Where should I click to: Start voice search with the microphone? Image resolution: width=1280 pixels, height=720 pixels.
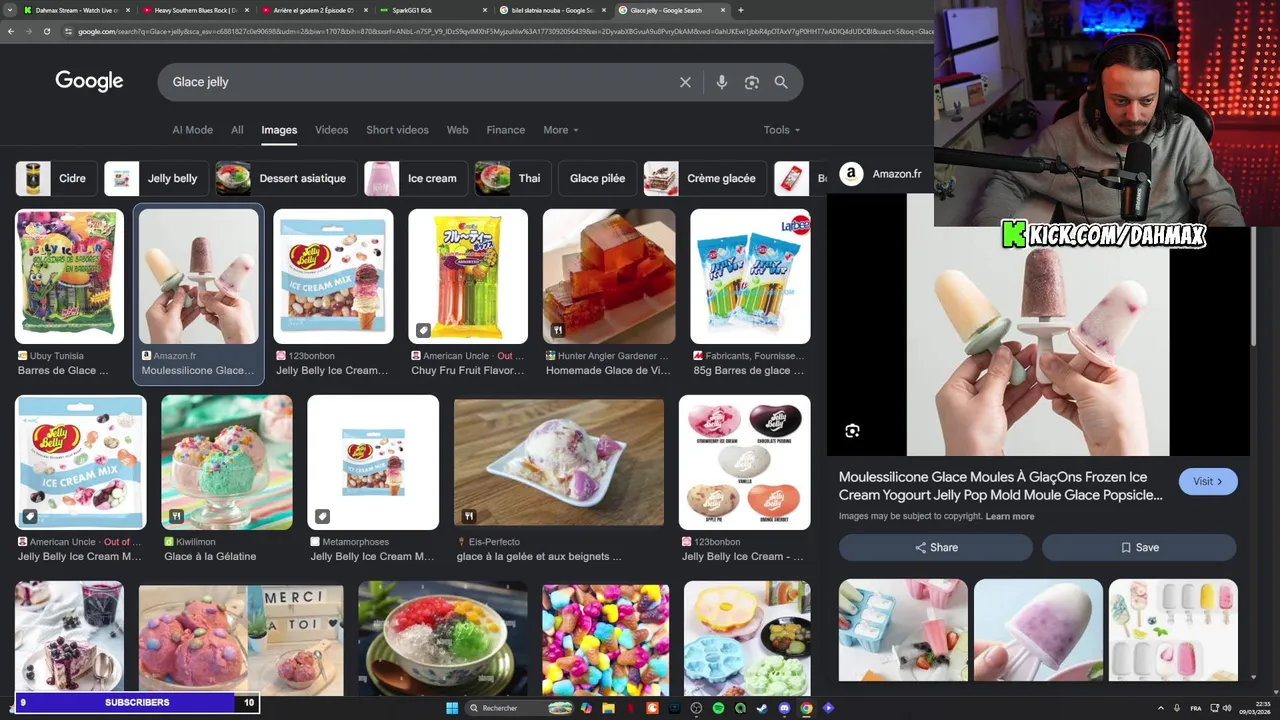722,82
